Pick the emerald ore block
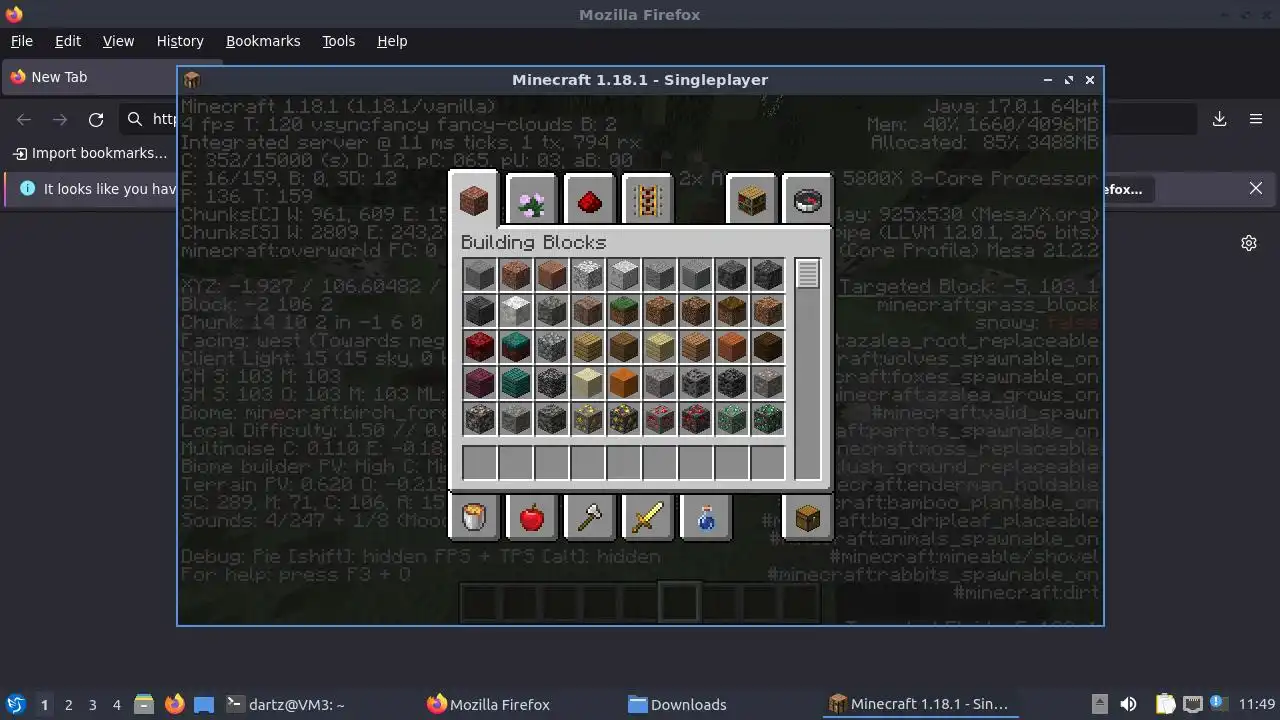This screenshot has height=720, width=1280. [x=732, y=419]
